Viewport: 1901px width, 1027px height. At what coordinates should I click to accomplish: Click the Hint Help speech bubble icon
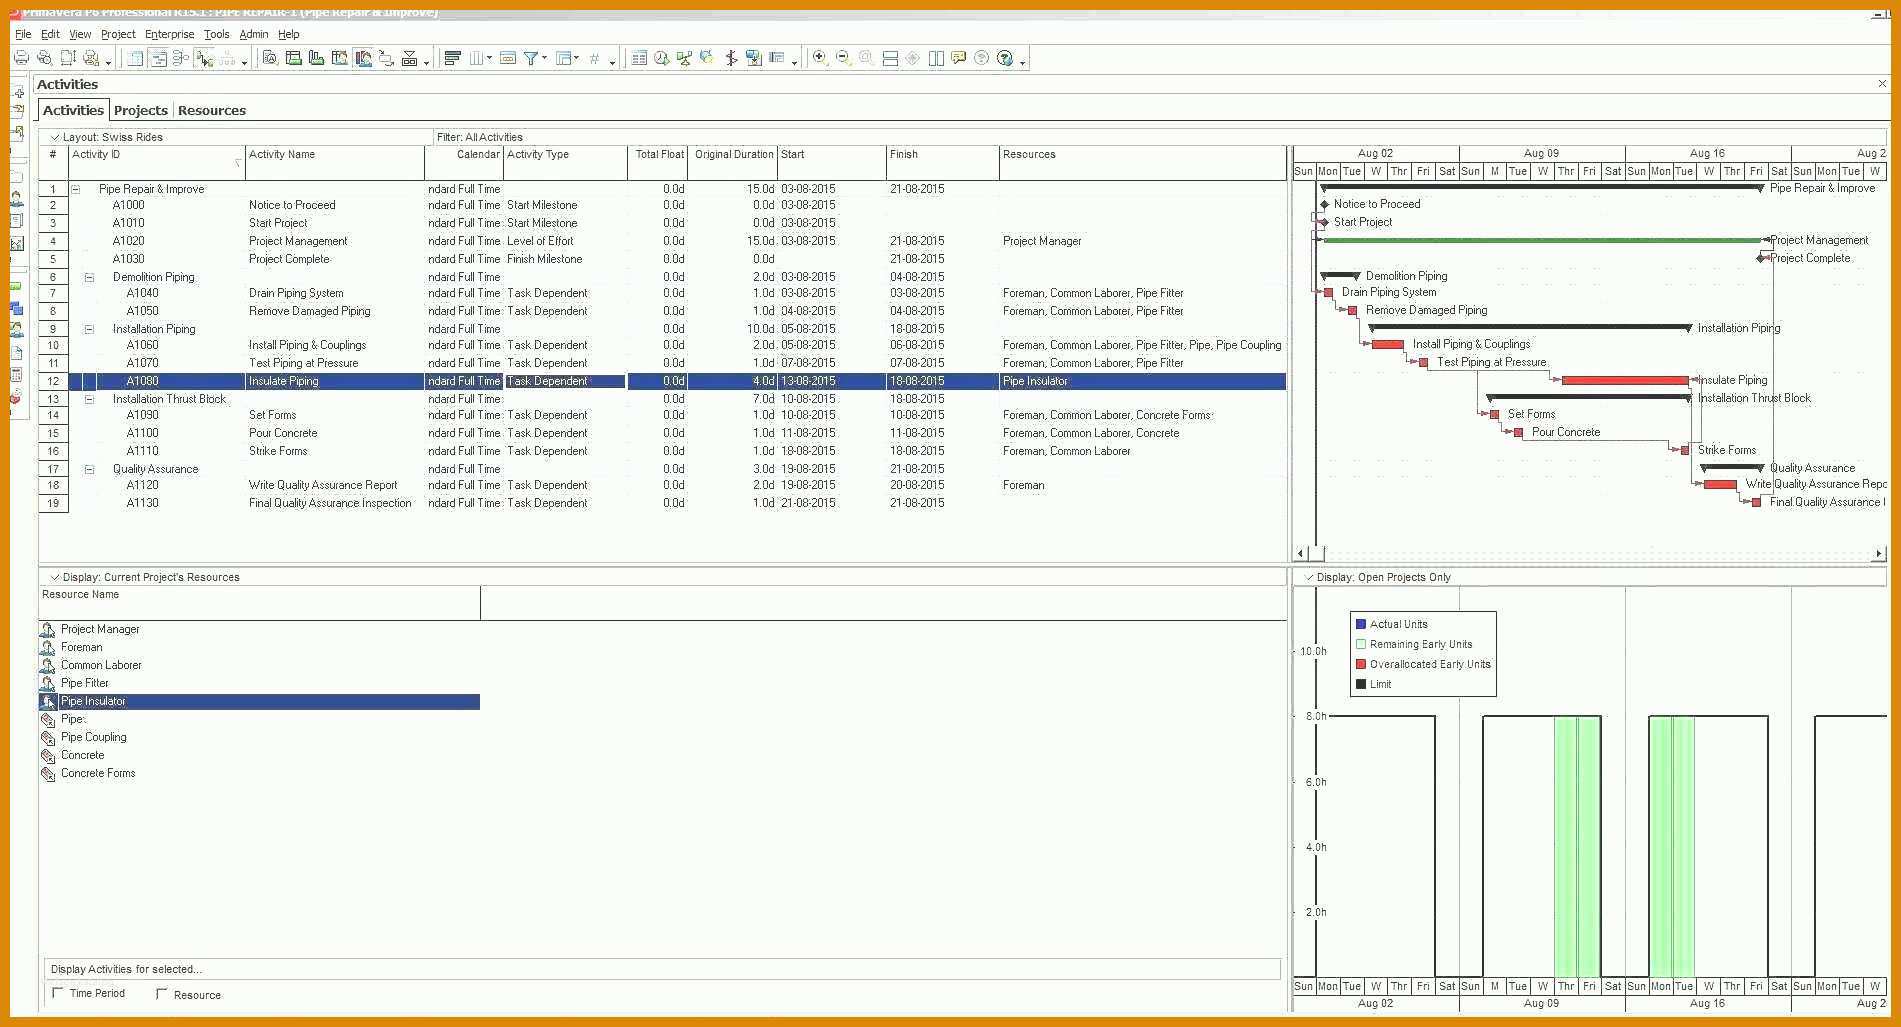(958, 58)
